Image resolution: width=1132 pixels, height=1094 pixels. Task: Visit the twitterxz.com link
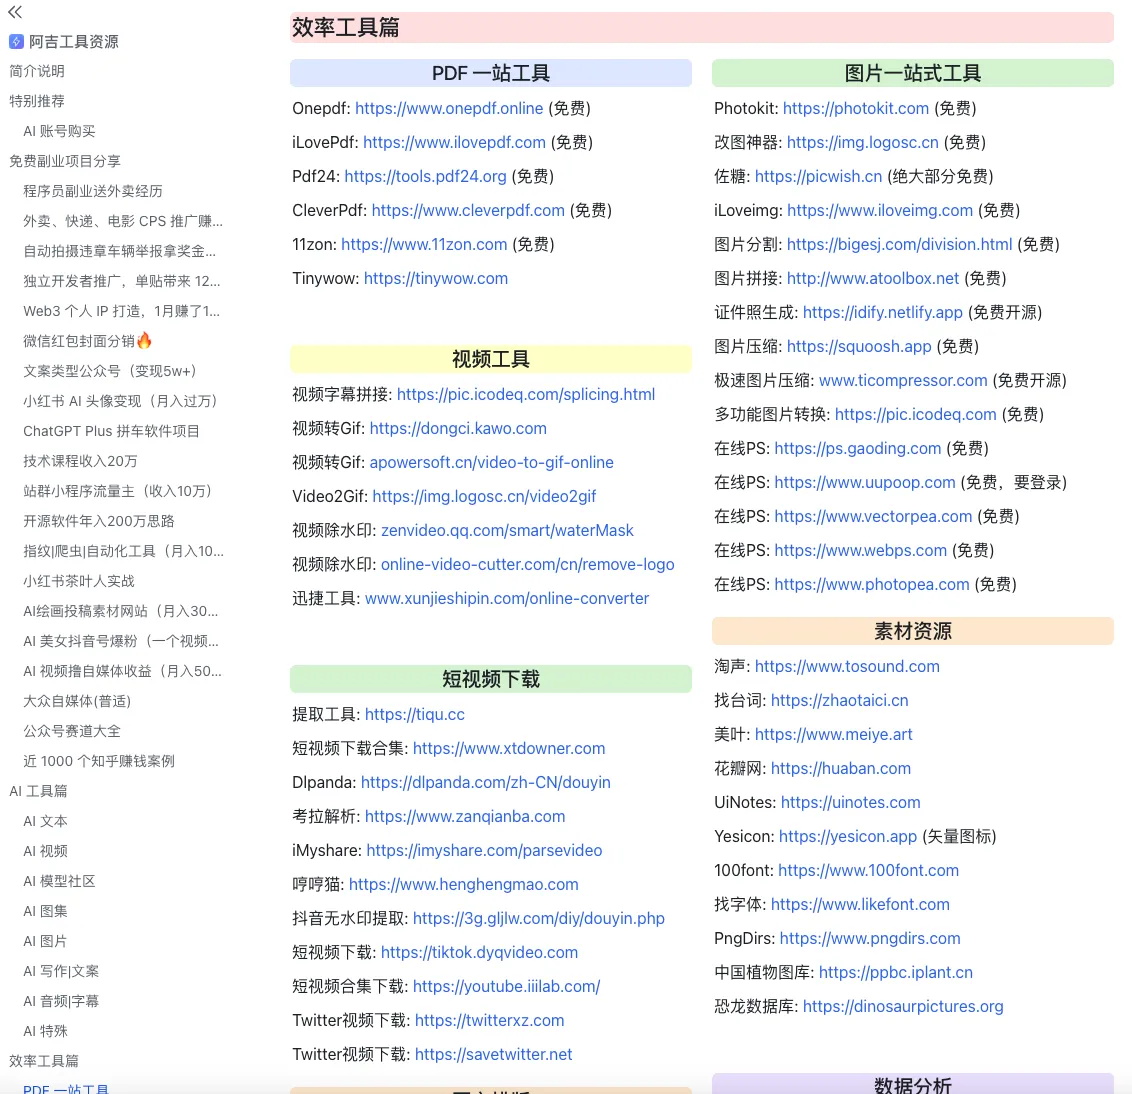489,1020
